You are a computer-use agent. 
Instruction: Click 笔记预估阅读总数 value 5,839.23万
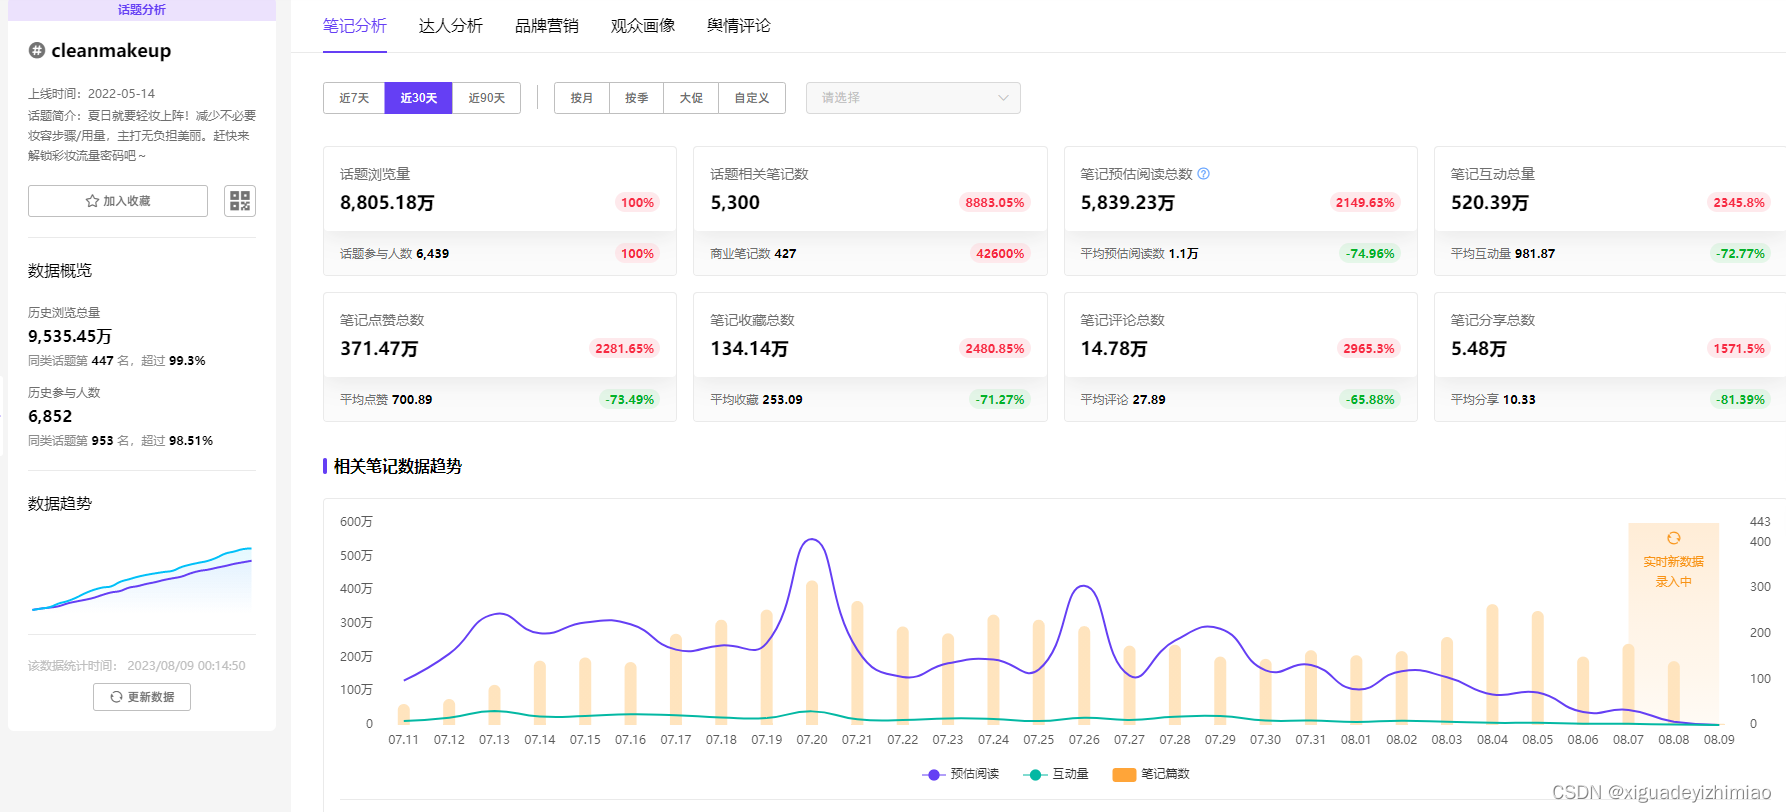(1127, 203)
